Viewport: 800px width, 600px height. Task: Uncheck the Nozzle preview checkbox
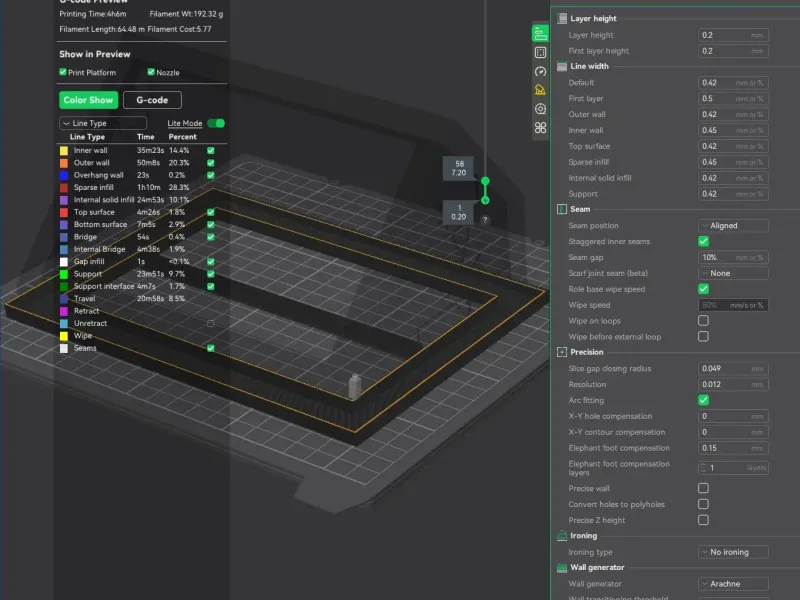[151, 72]
